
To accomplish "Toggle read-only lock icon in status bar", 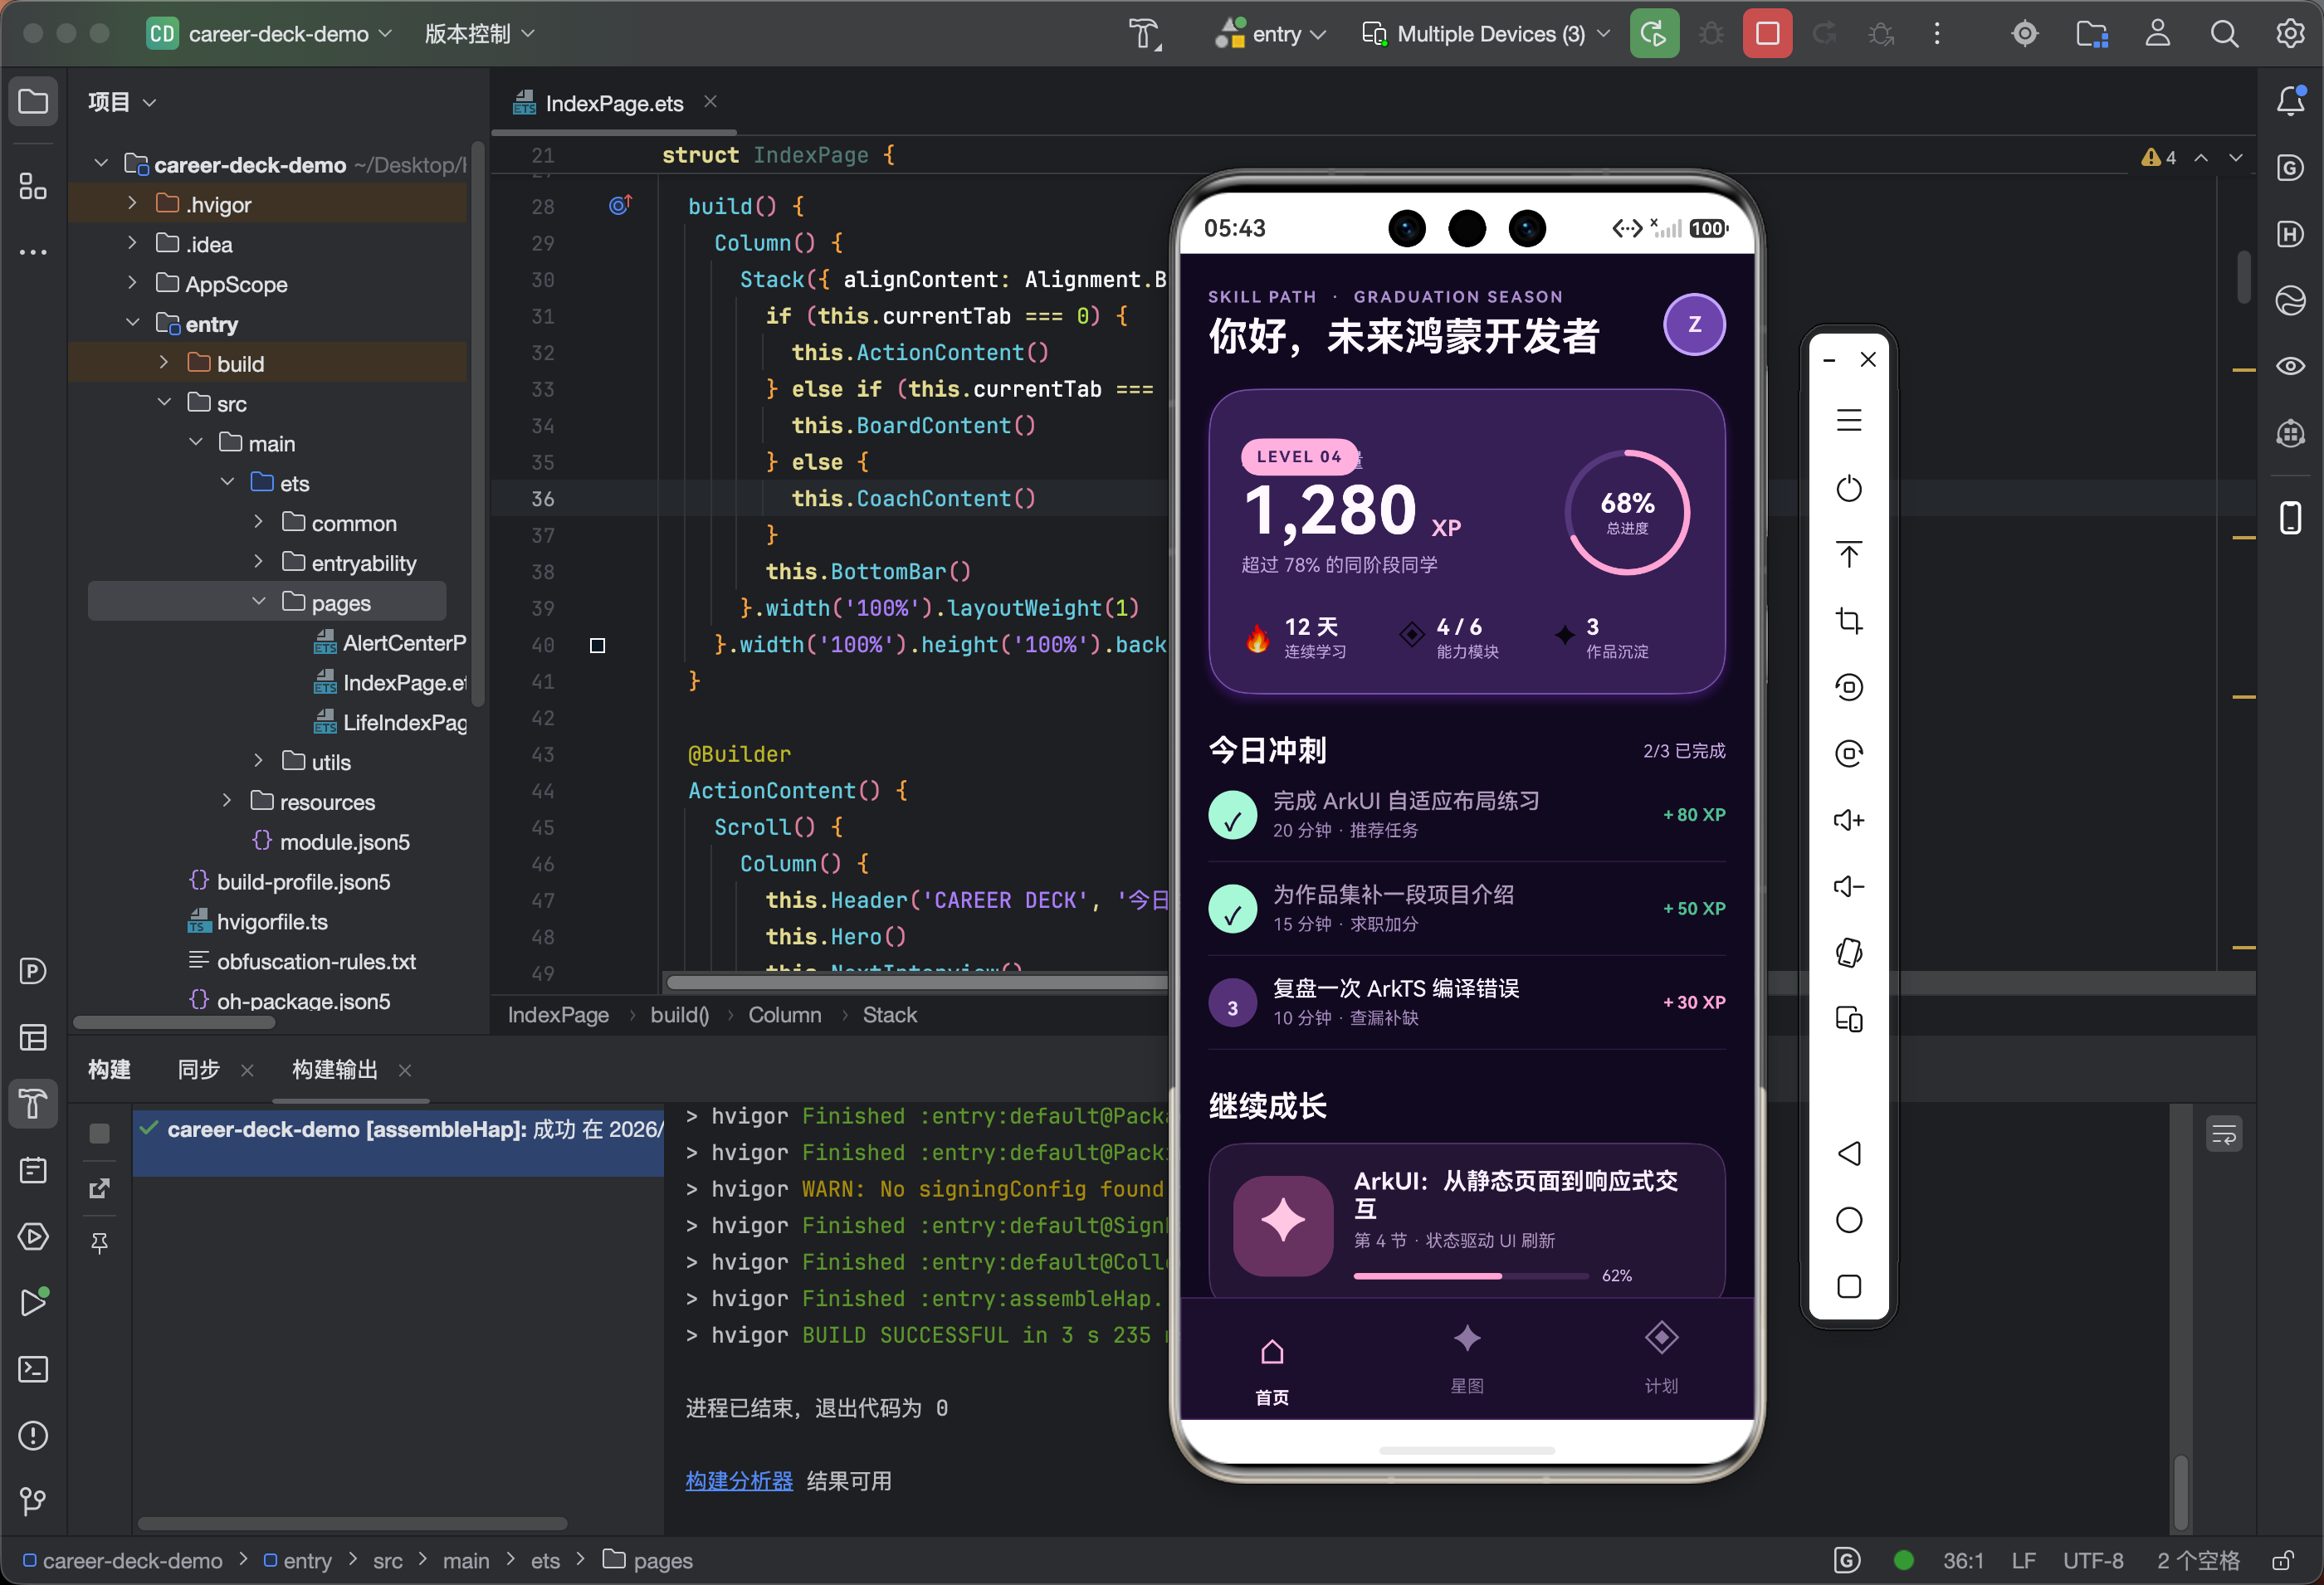I will coord(2283,1560).
